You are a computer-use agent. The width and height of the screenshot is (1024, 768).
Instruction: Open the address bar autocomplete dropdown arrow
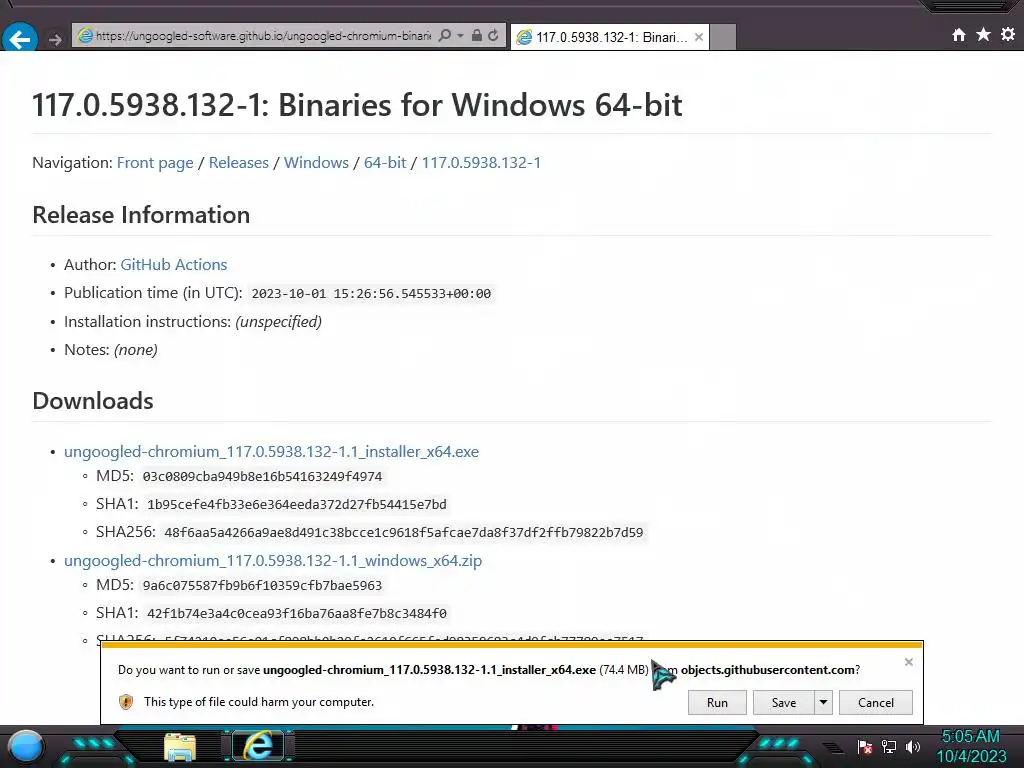(x=460, y=35)
